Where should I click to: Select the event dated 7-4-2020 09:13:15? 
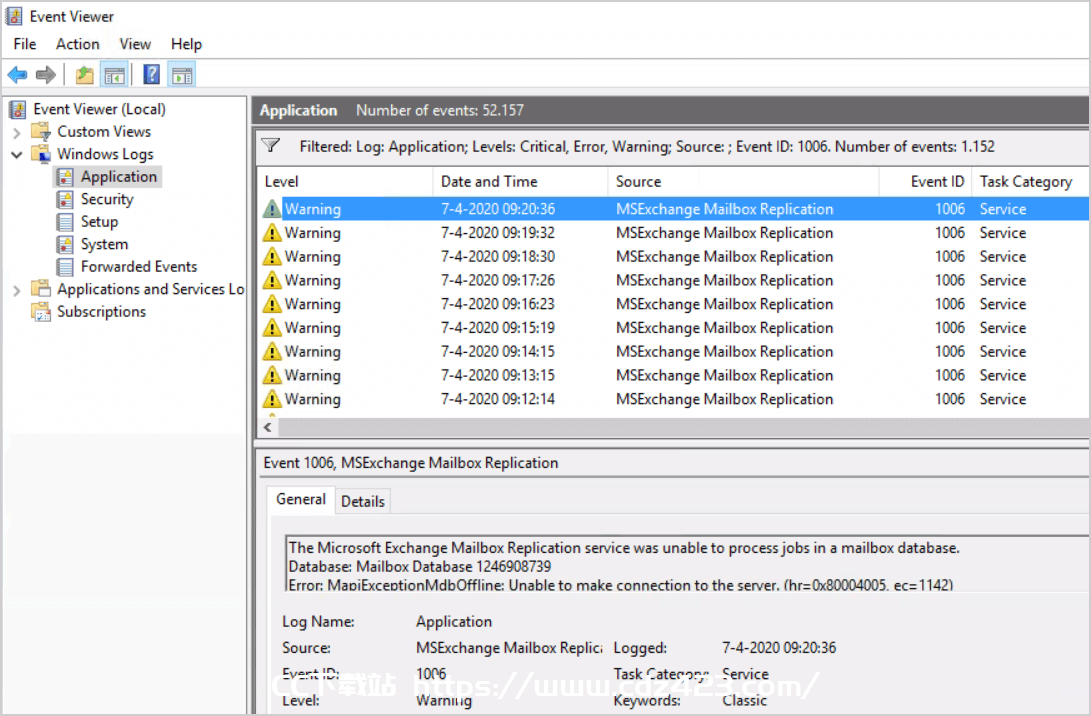pos(673,375)
